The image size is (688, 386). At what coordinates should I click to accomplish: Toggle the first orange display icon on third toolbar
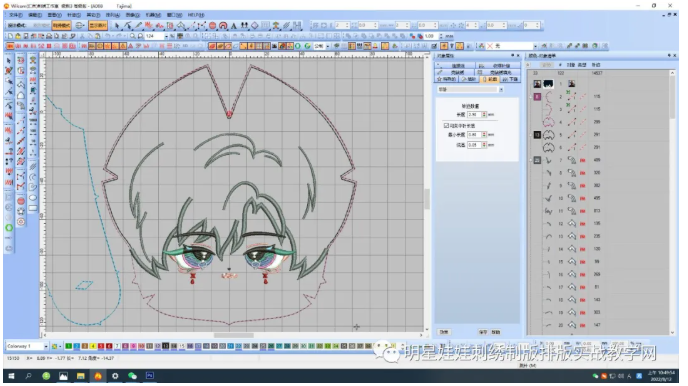click(x=10, y=46)
